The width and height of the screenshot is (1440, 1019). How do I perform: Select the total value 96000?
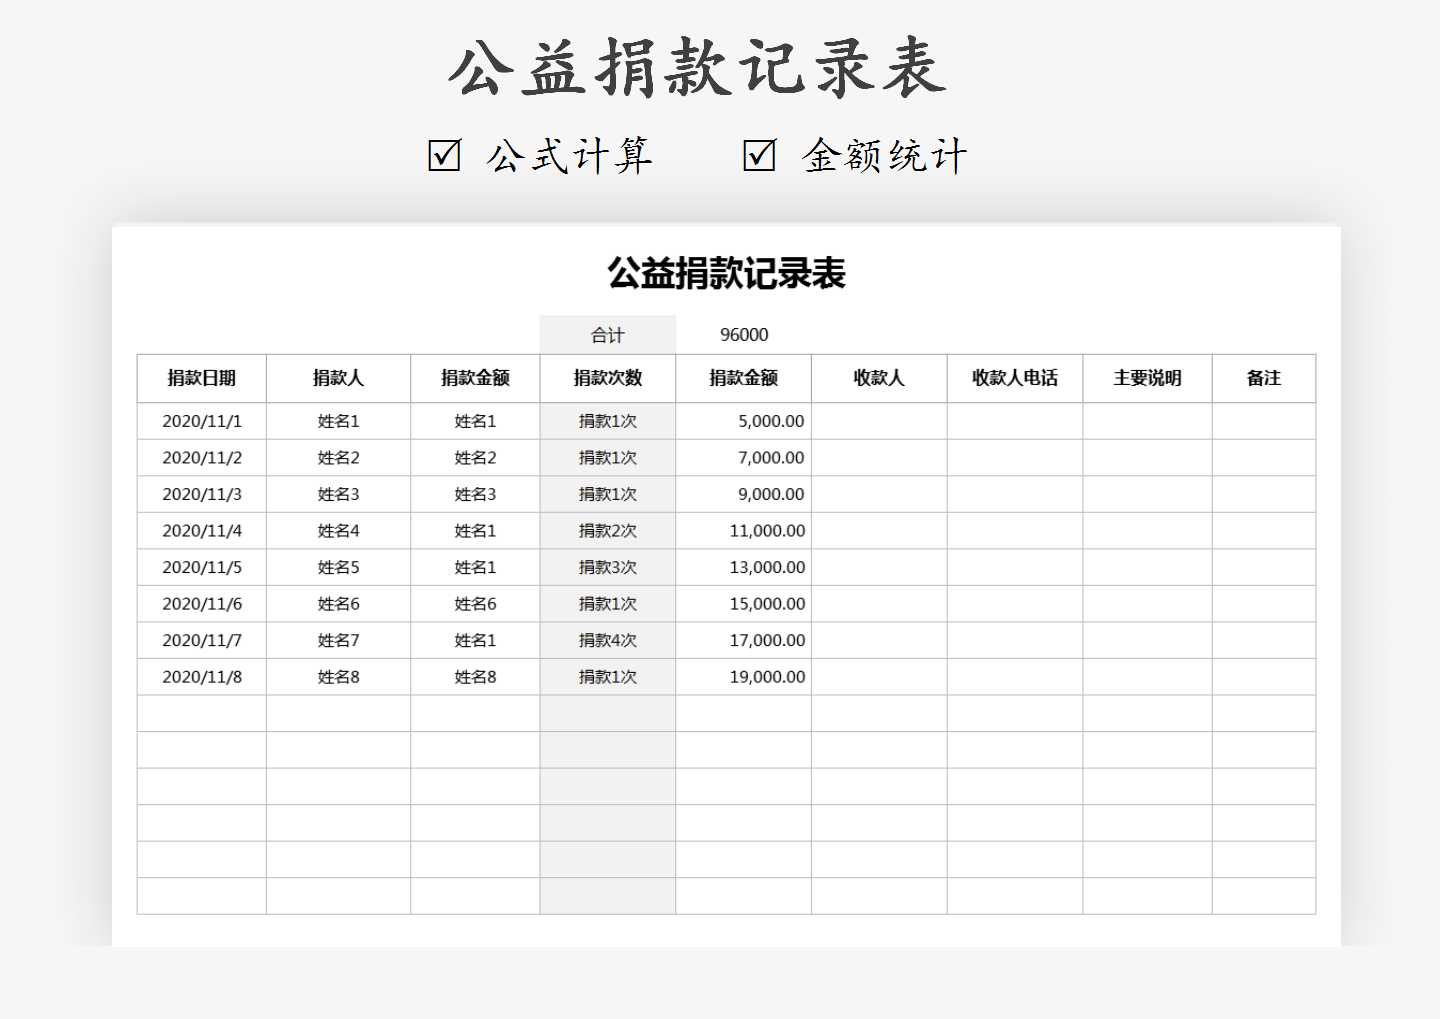(741, 335)
